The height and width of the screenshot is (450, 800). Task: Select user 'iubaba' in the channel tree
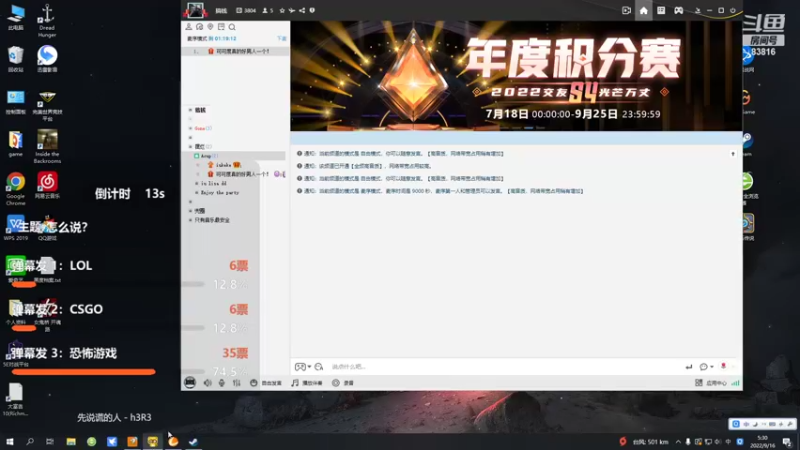tap(223, 165)
